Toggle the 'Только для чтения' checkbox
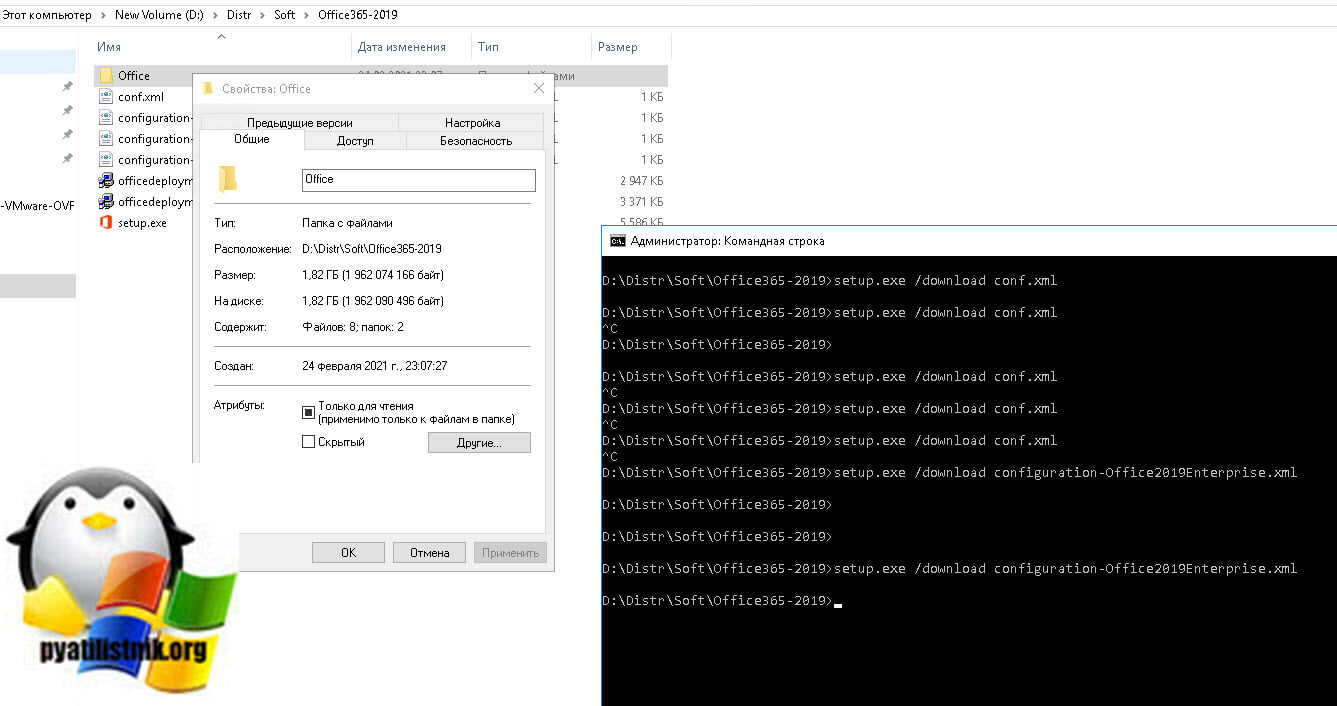Viewport: 1337px width, 706px height. point(308,412)
